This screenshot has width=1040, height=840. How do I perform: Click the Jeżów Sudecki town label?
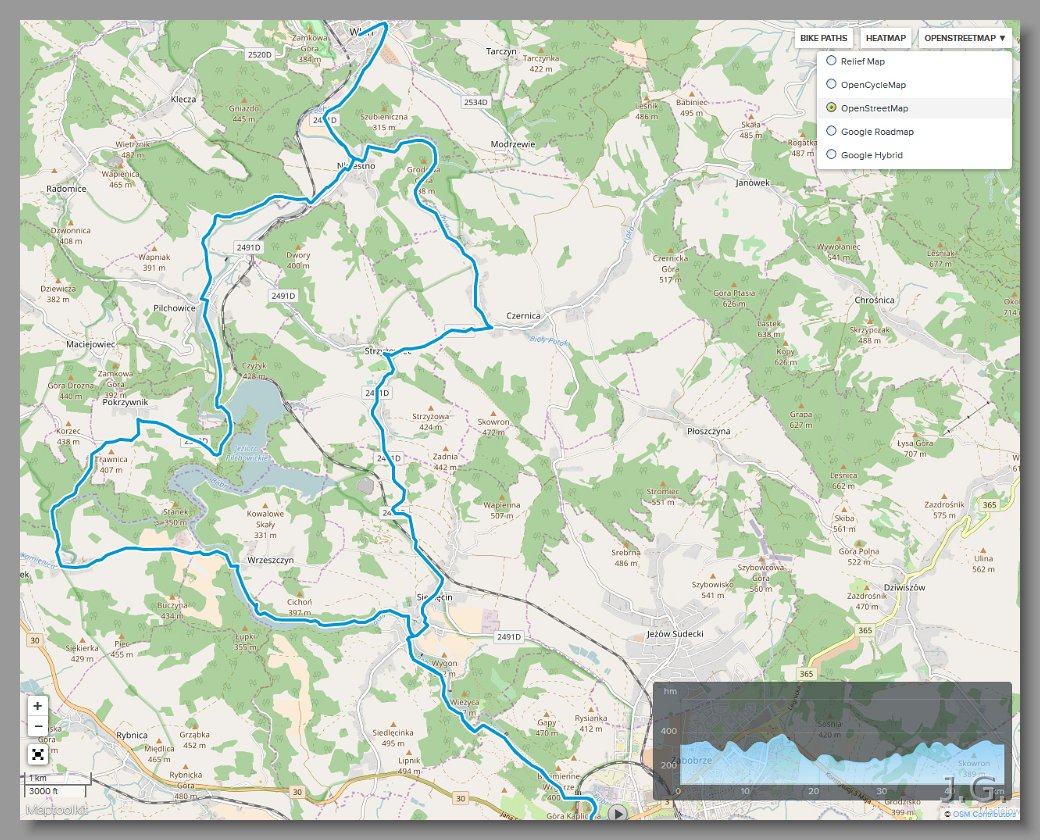pyautogui.click(x=676, y=634)
